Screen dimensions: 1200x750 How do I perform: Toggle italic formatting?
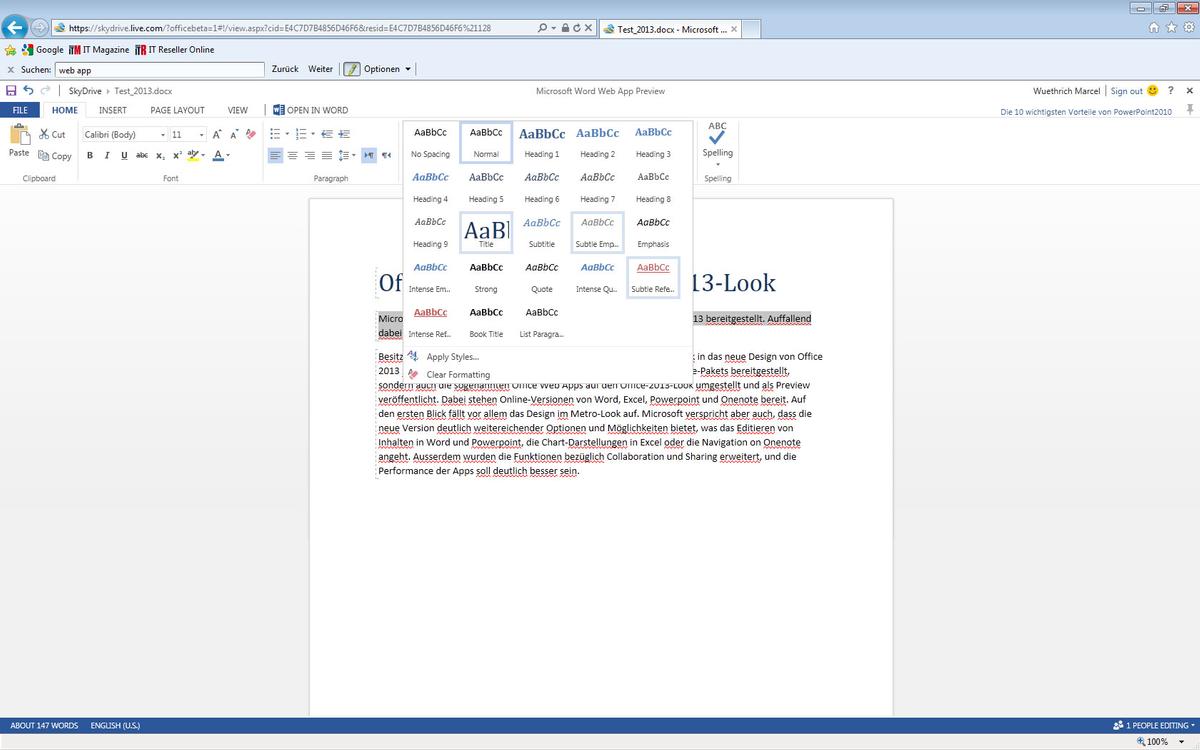[107, 155]
